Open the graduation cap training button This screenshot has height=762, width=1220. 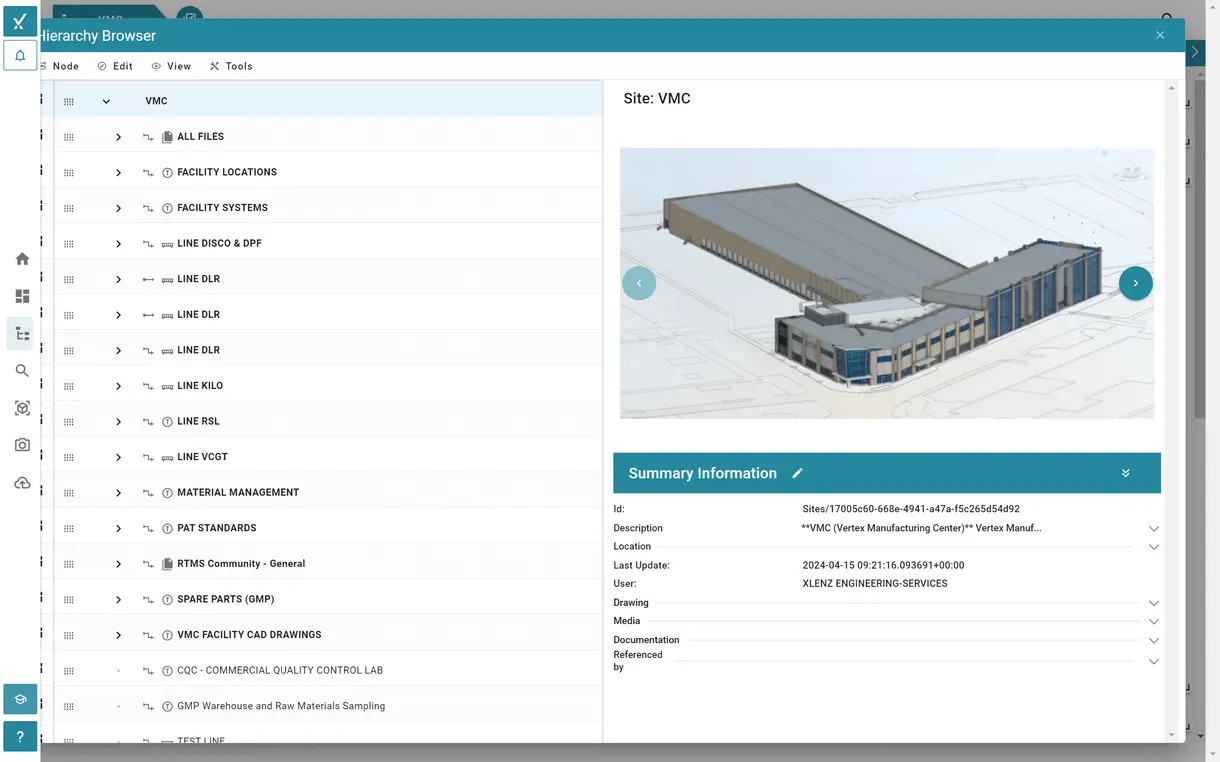tap(20, 699)
